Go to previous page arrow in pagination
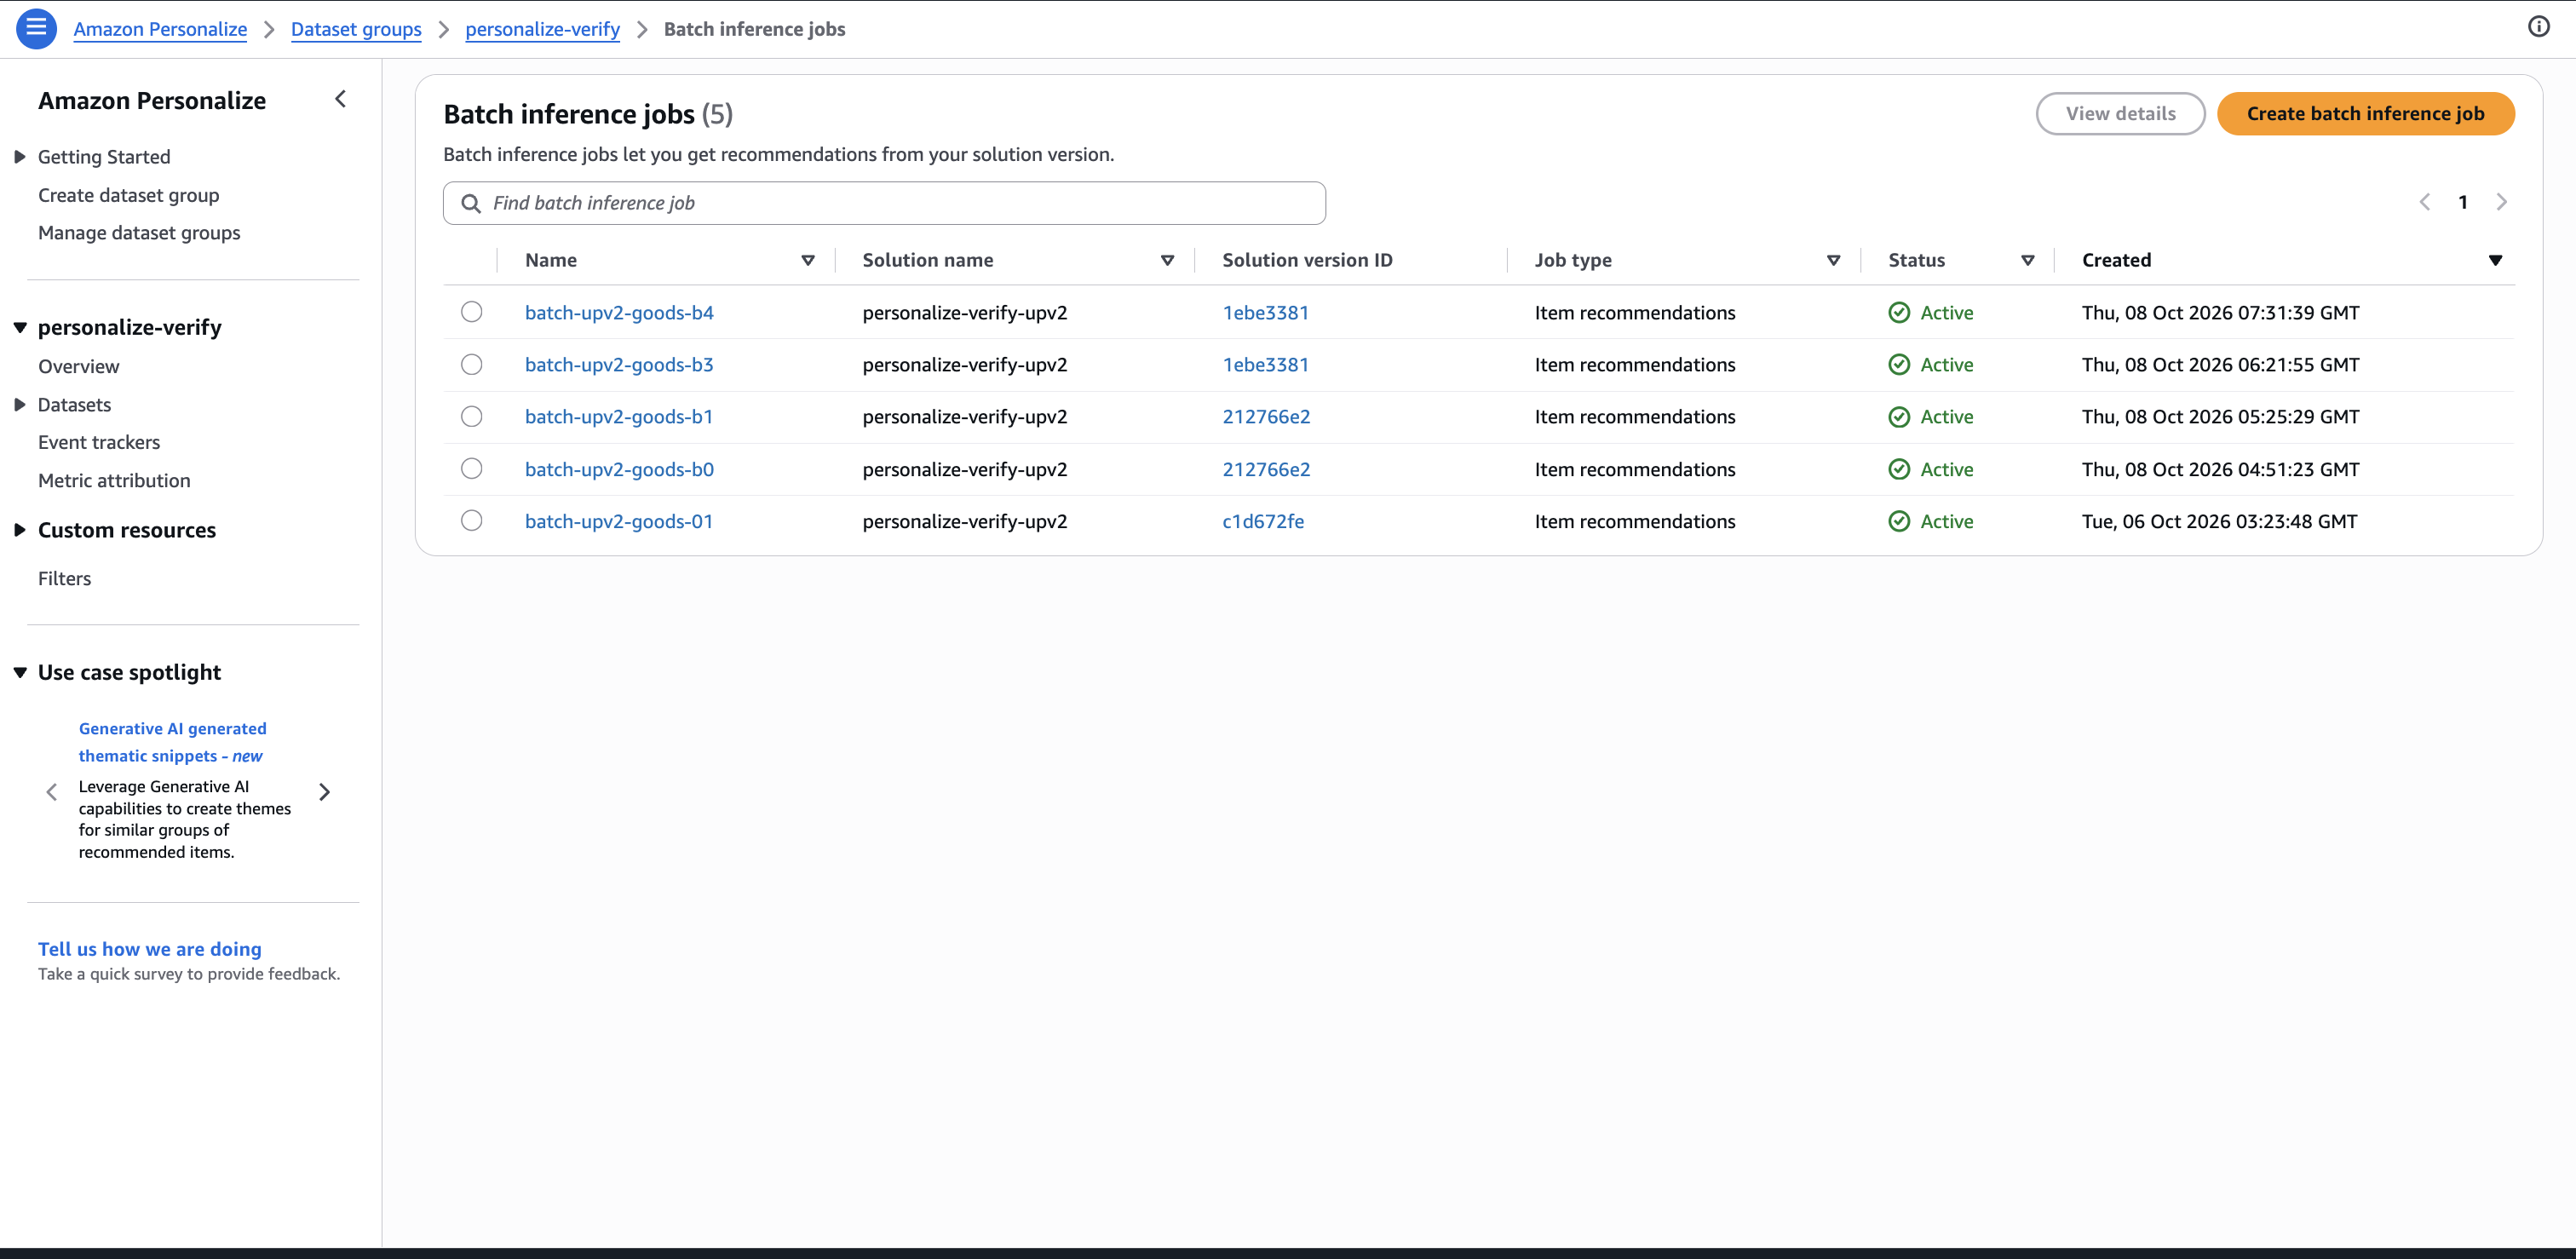The height and width of the screenshot is (1259, 2576). 2424,202
